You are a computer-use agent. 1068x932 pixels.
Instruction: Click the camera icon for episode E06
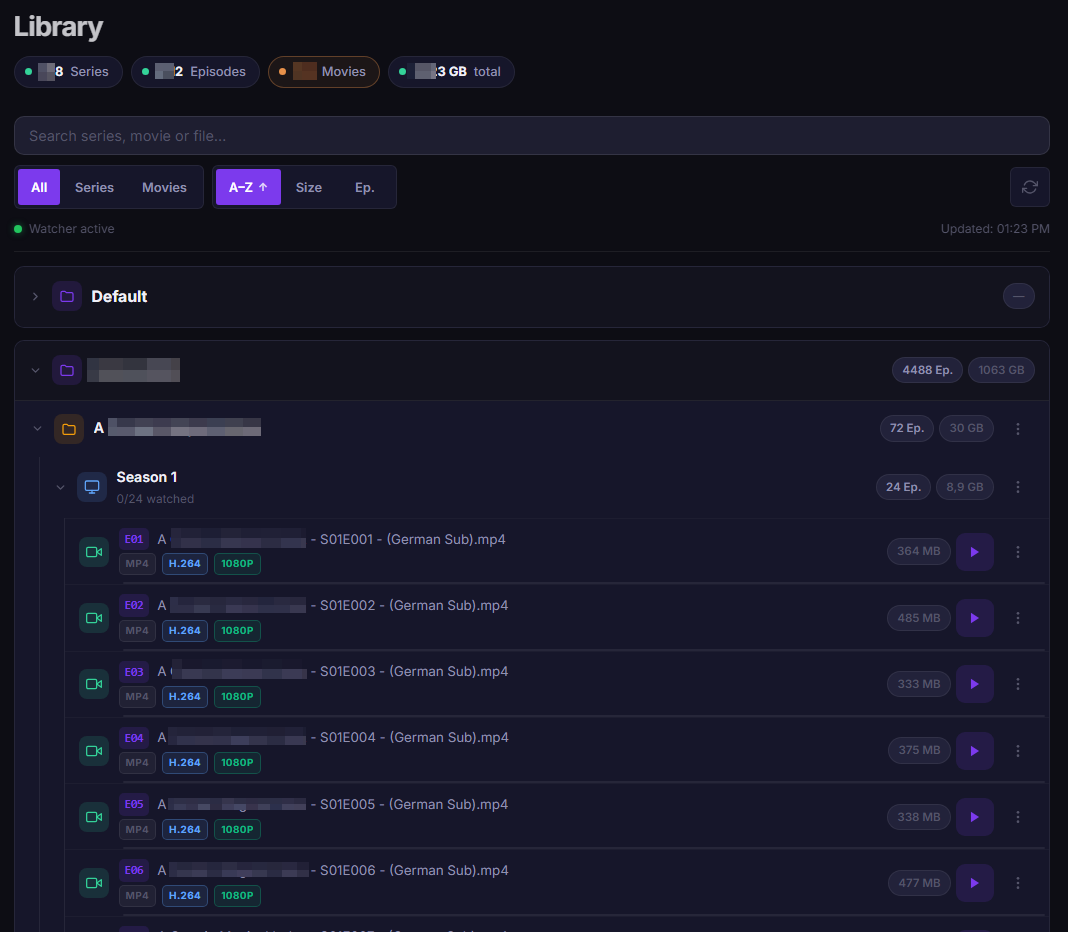pos(94,883)
